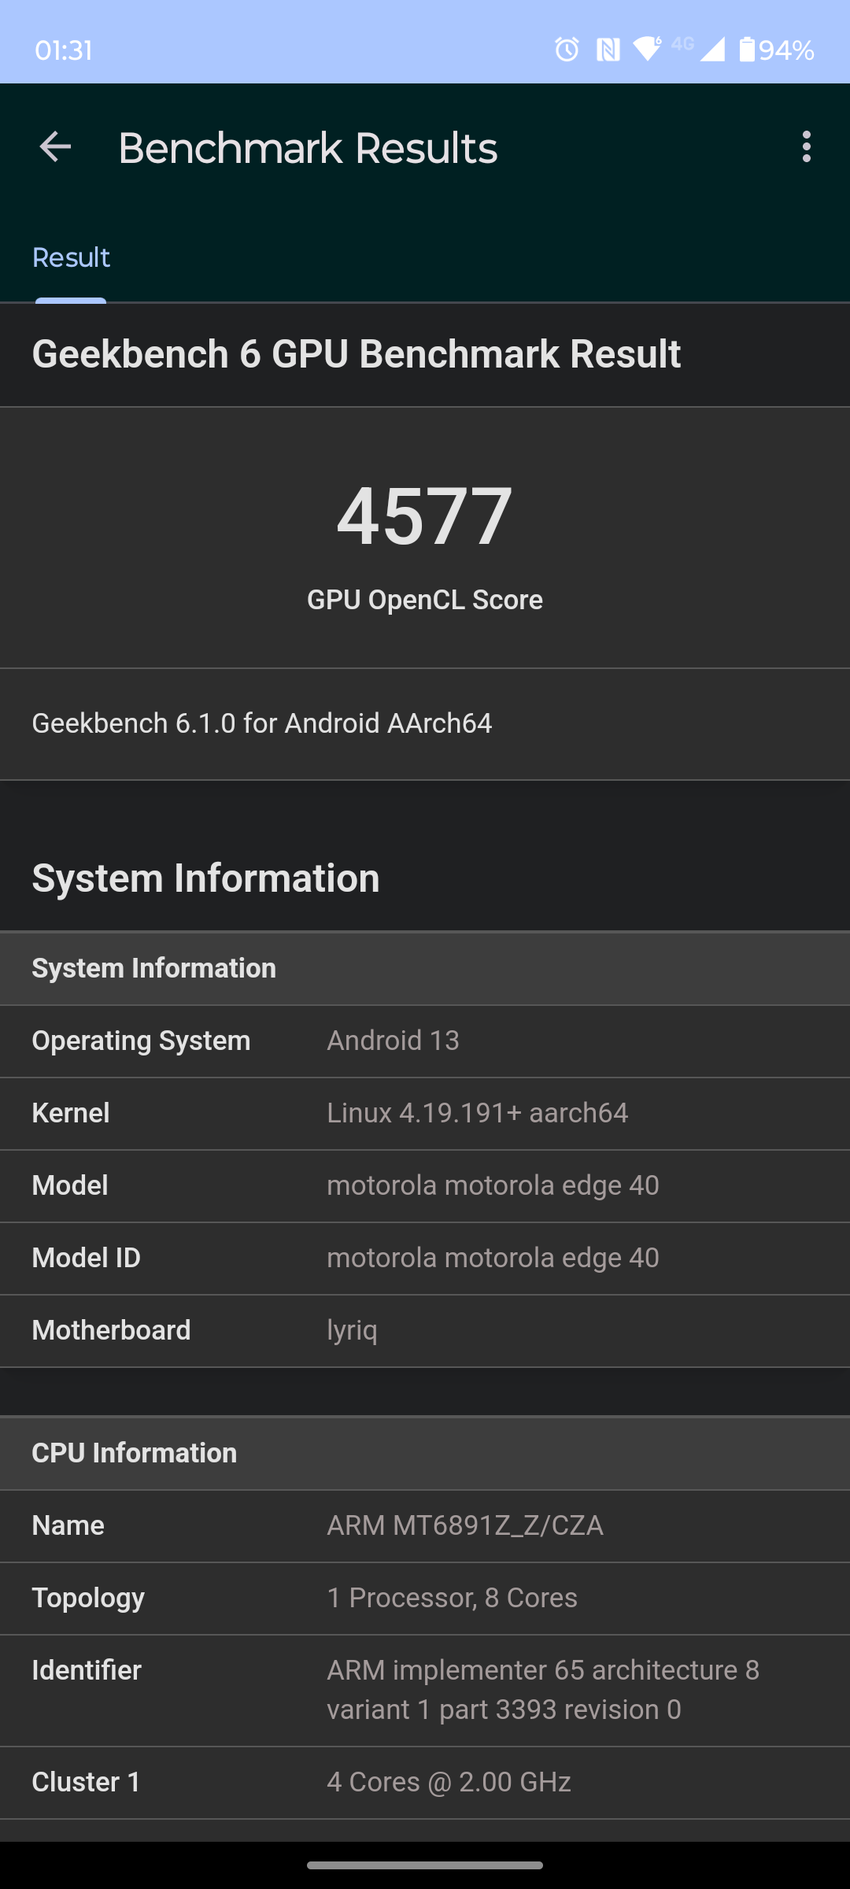850x1889 pixels.
Task: Tap the 01:31 clock in status bar
Action: point(63,50)
